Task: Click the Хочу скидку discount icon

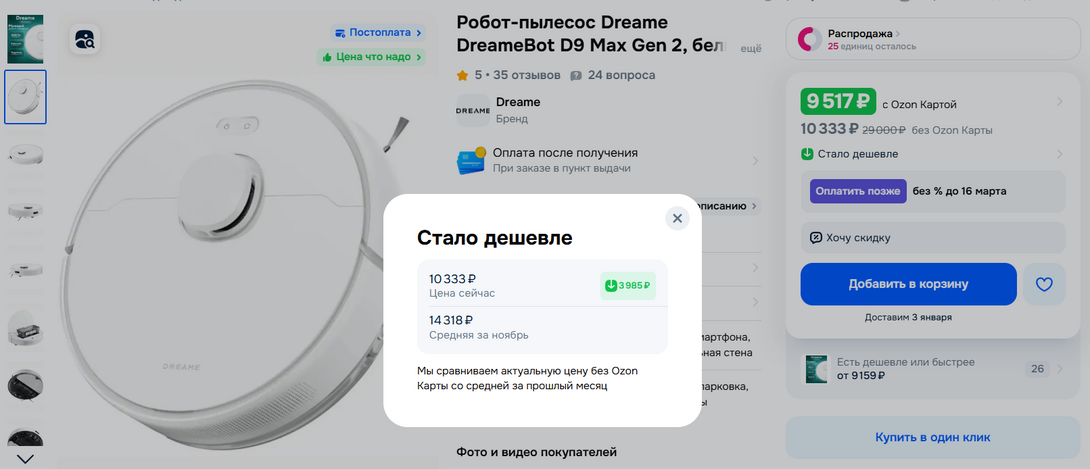Action: (816, 238)
